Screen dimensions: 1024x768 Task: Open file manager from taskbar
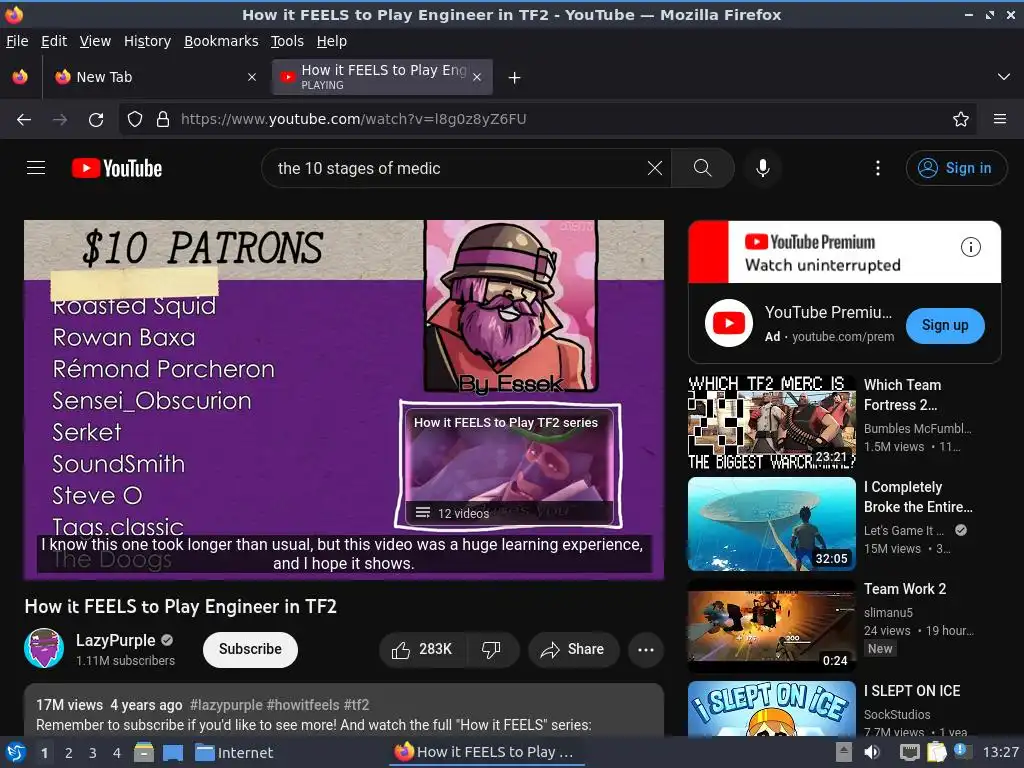tap(144, 752)
